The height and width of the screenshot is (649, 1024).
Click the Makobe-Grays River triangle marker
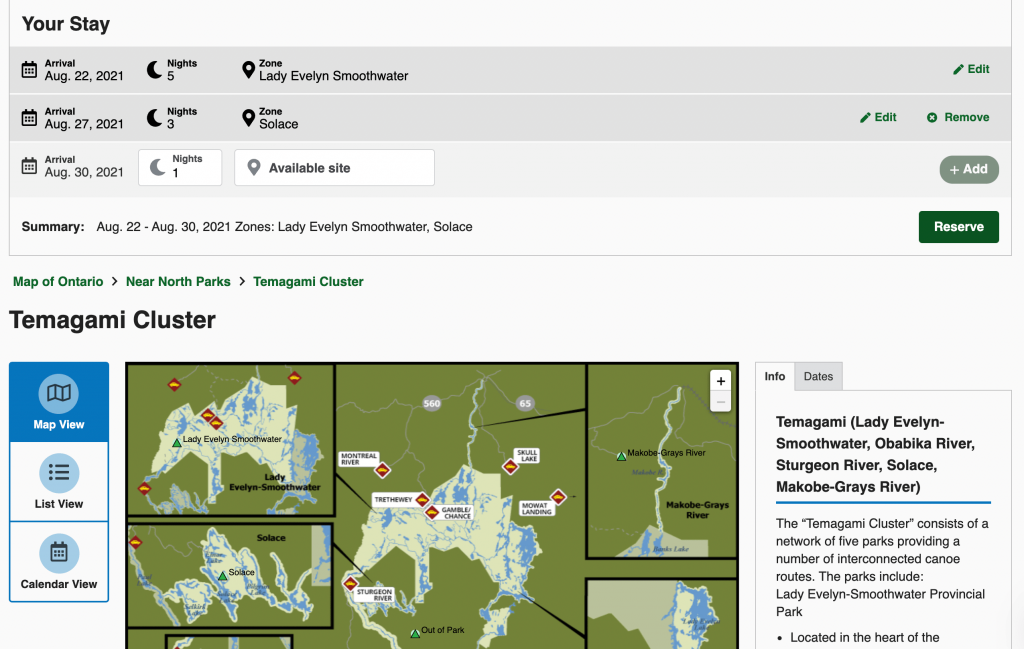click(x=621, y=456)
